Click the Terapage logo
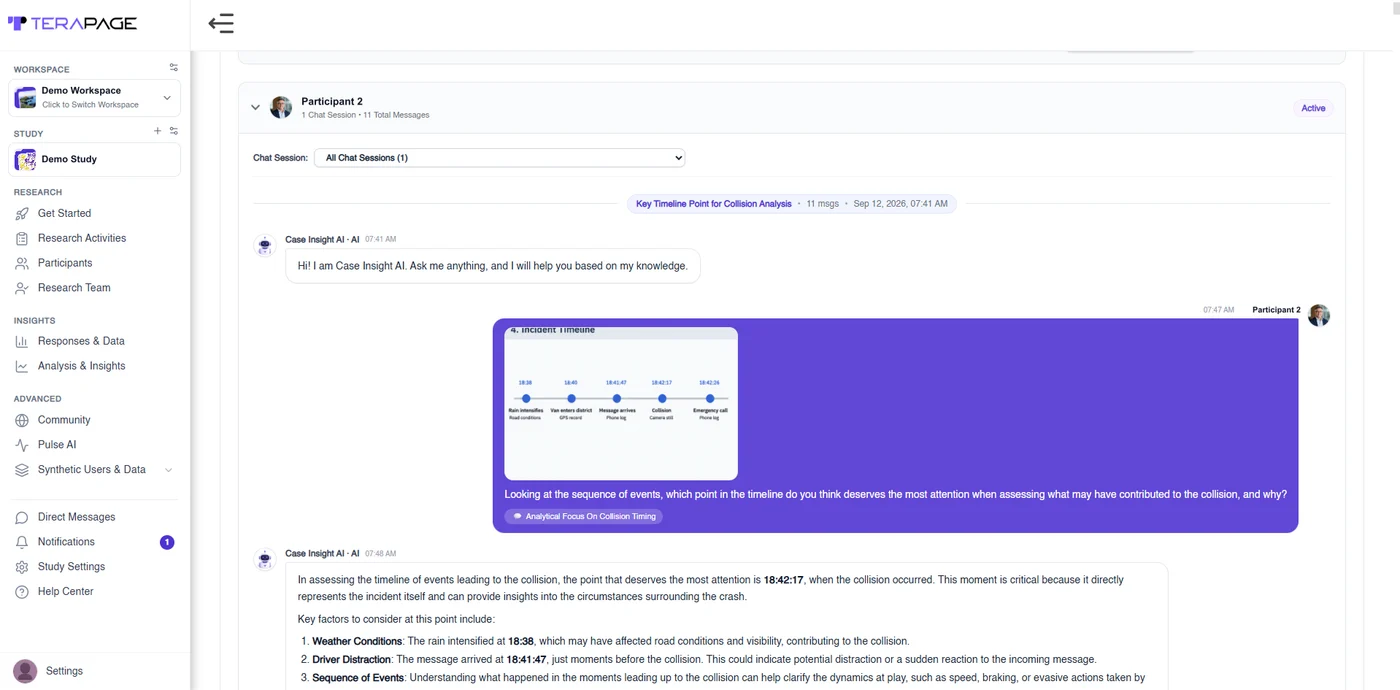Screen dimensions: 1400x690 [x=72, y=23]
